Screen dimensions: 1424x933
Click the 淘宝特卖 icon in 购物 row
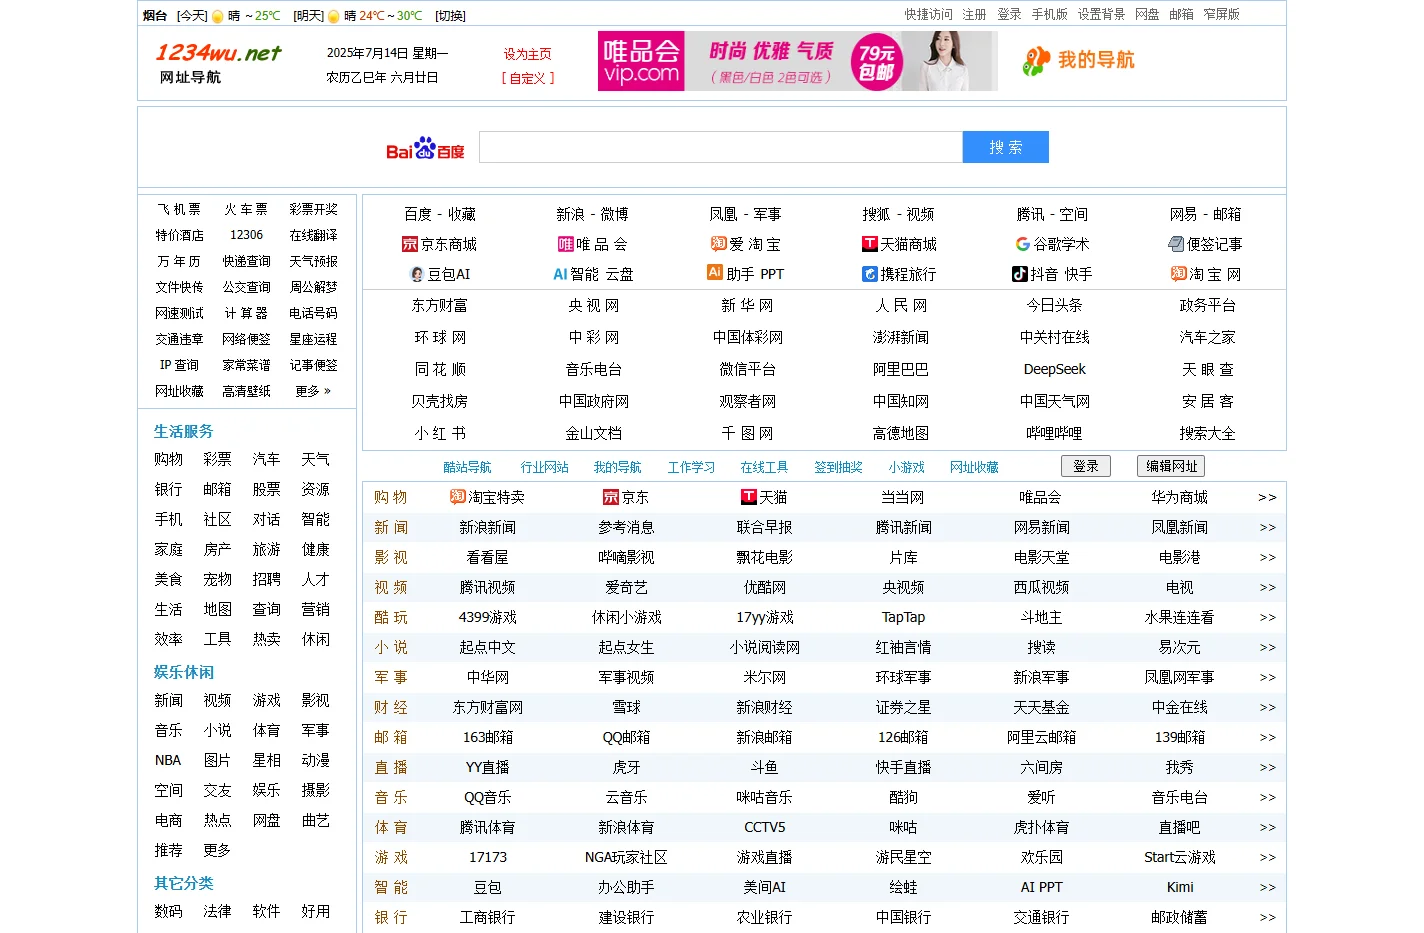[x=458, y=496]
